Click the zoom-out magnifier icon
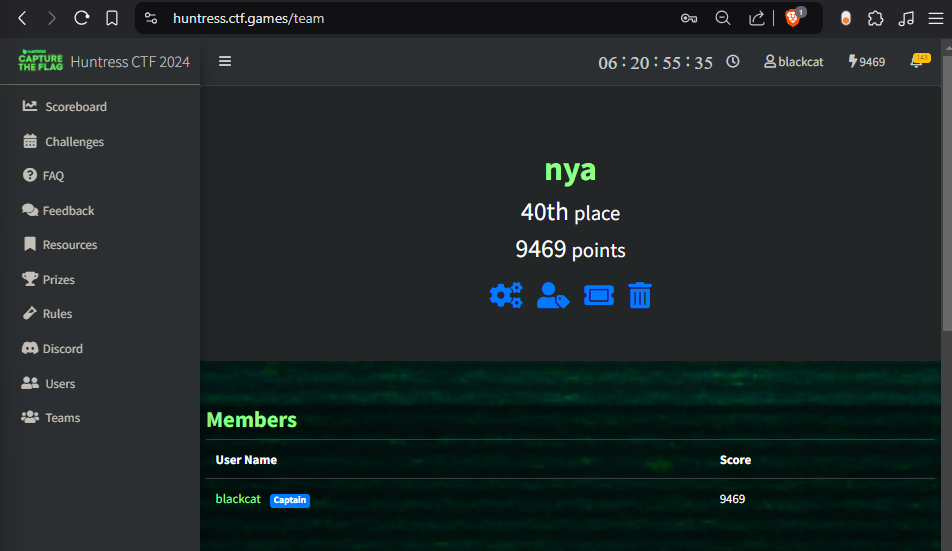Image resolution: width=952 pixels, height=551 pixels. [722, 18]
